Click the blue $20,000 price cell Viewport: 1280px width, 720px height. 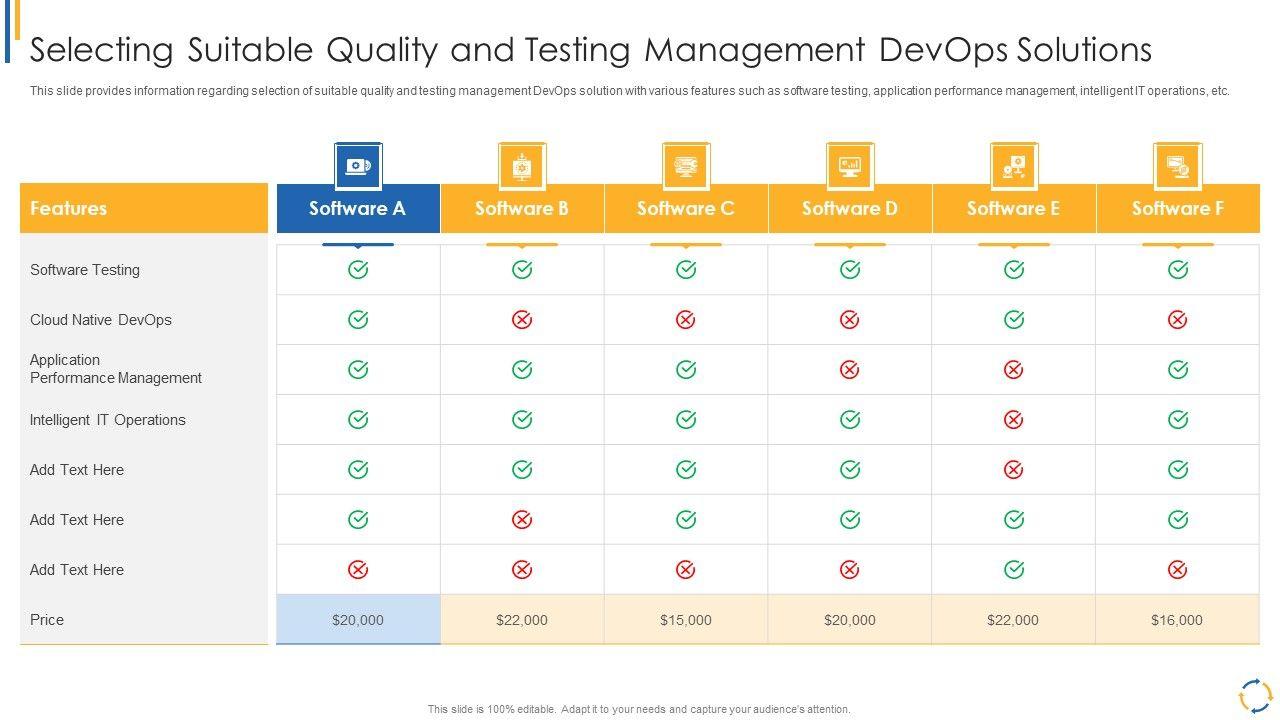[x=358, y=620]
